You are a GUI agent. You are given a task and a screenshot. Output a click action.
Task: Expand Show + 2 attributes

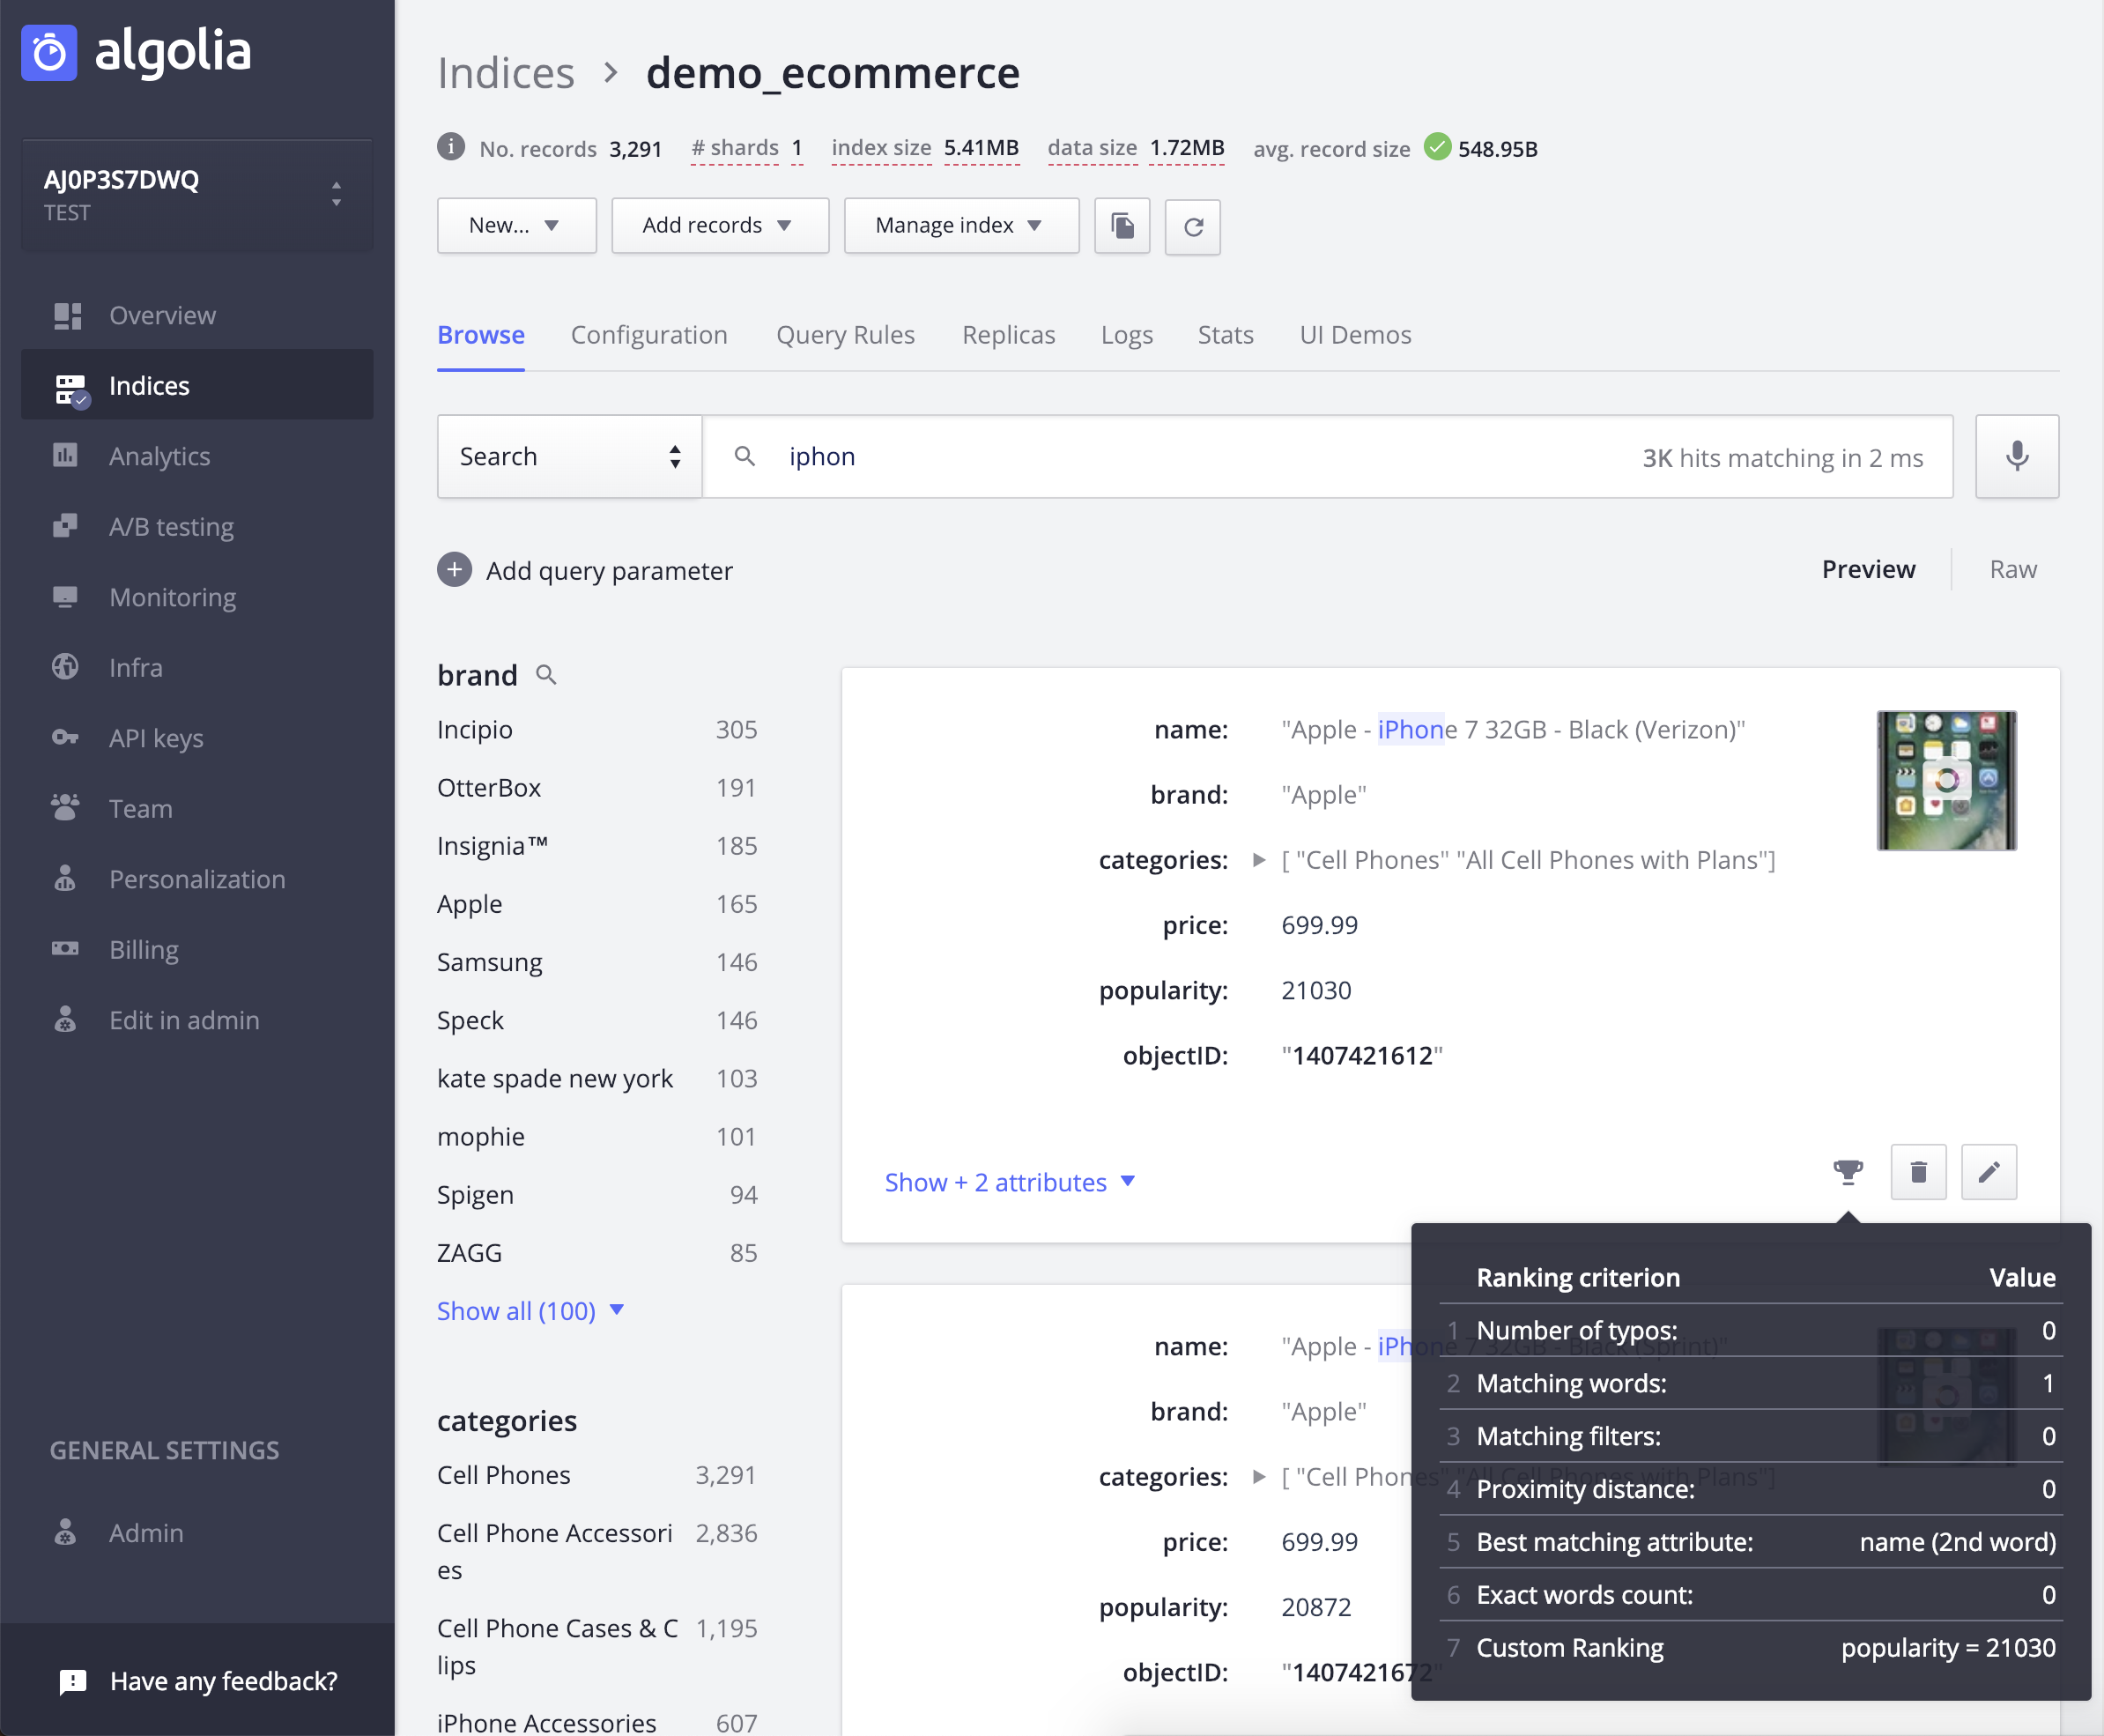pyautogui.click(x=1010, y=1182)
